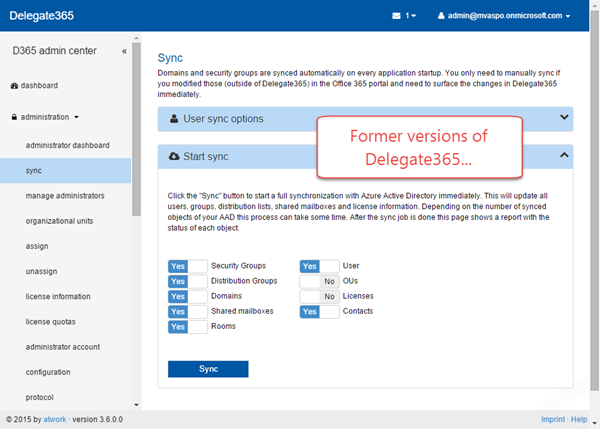The width and height of the screenshot is (600, 429).
Task: Click the user icon in User sync options
Action: click(x=174, y=118)
